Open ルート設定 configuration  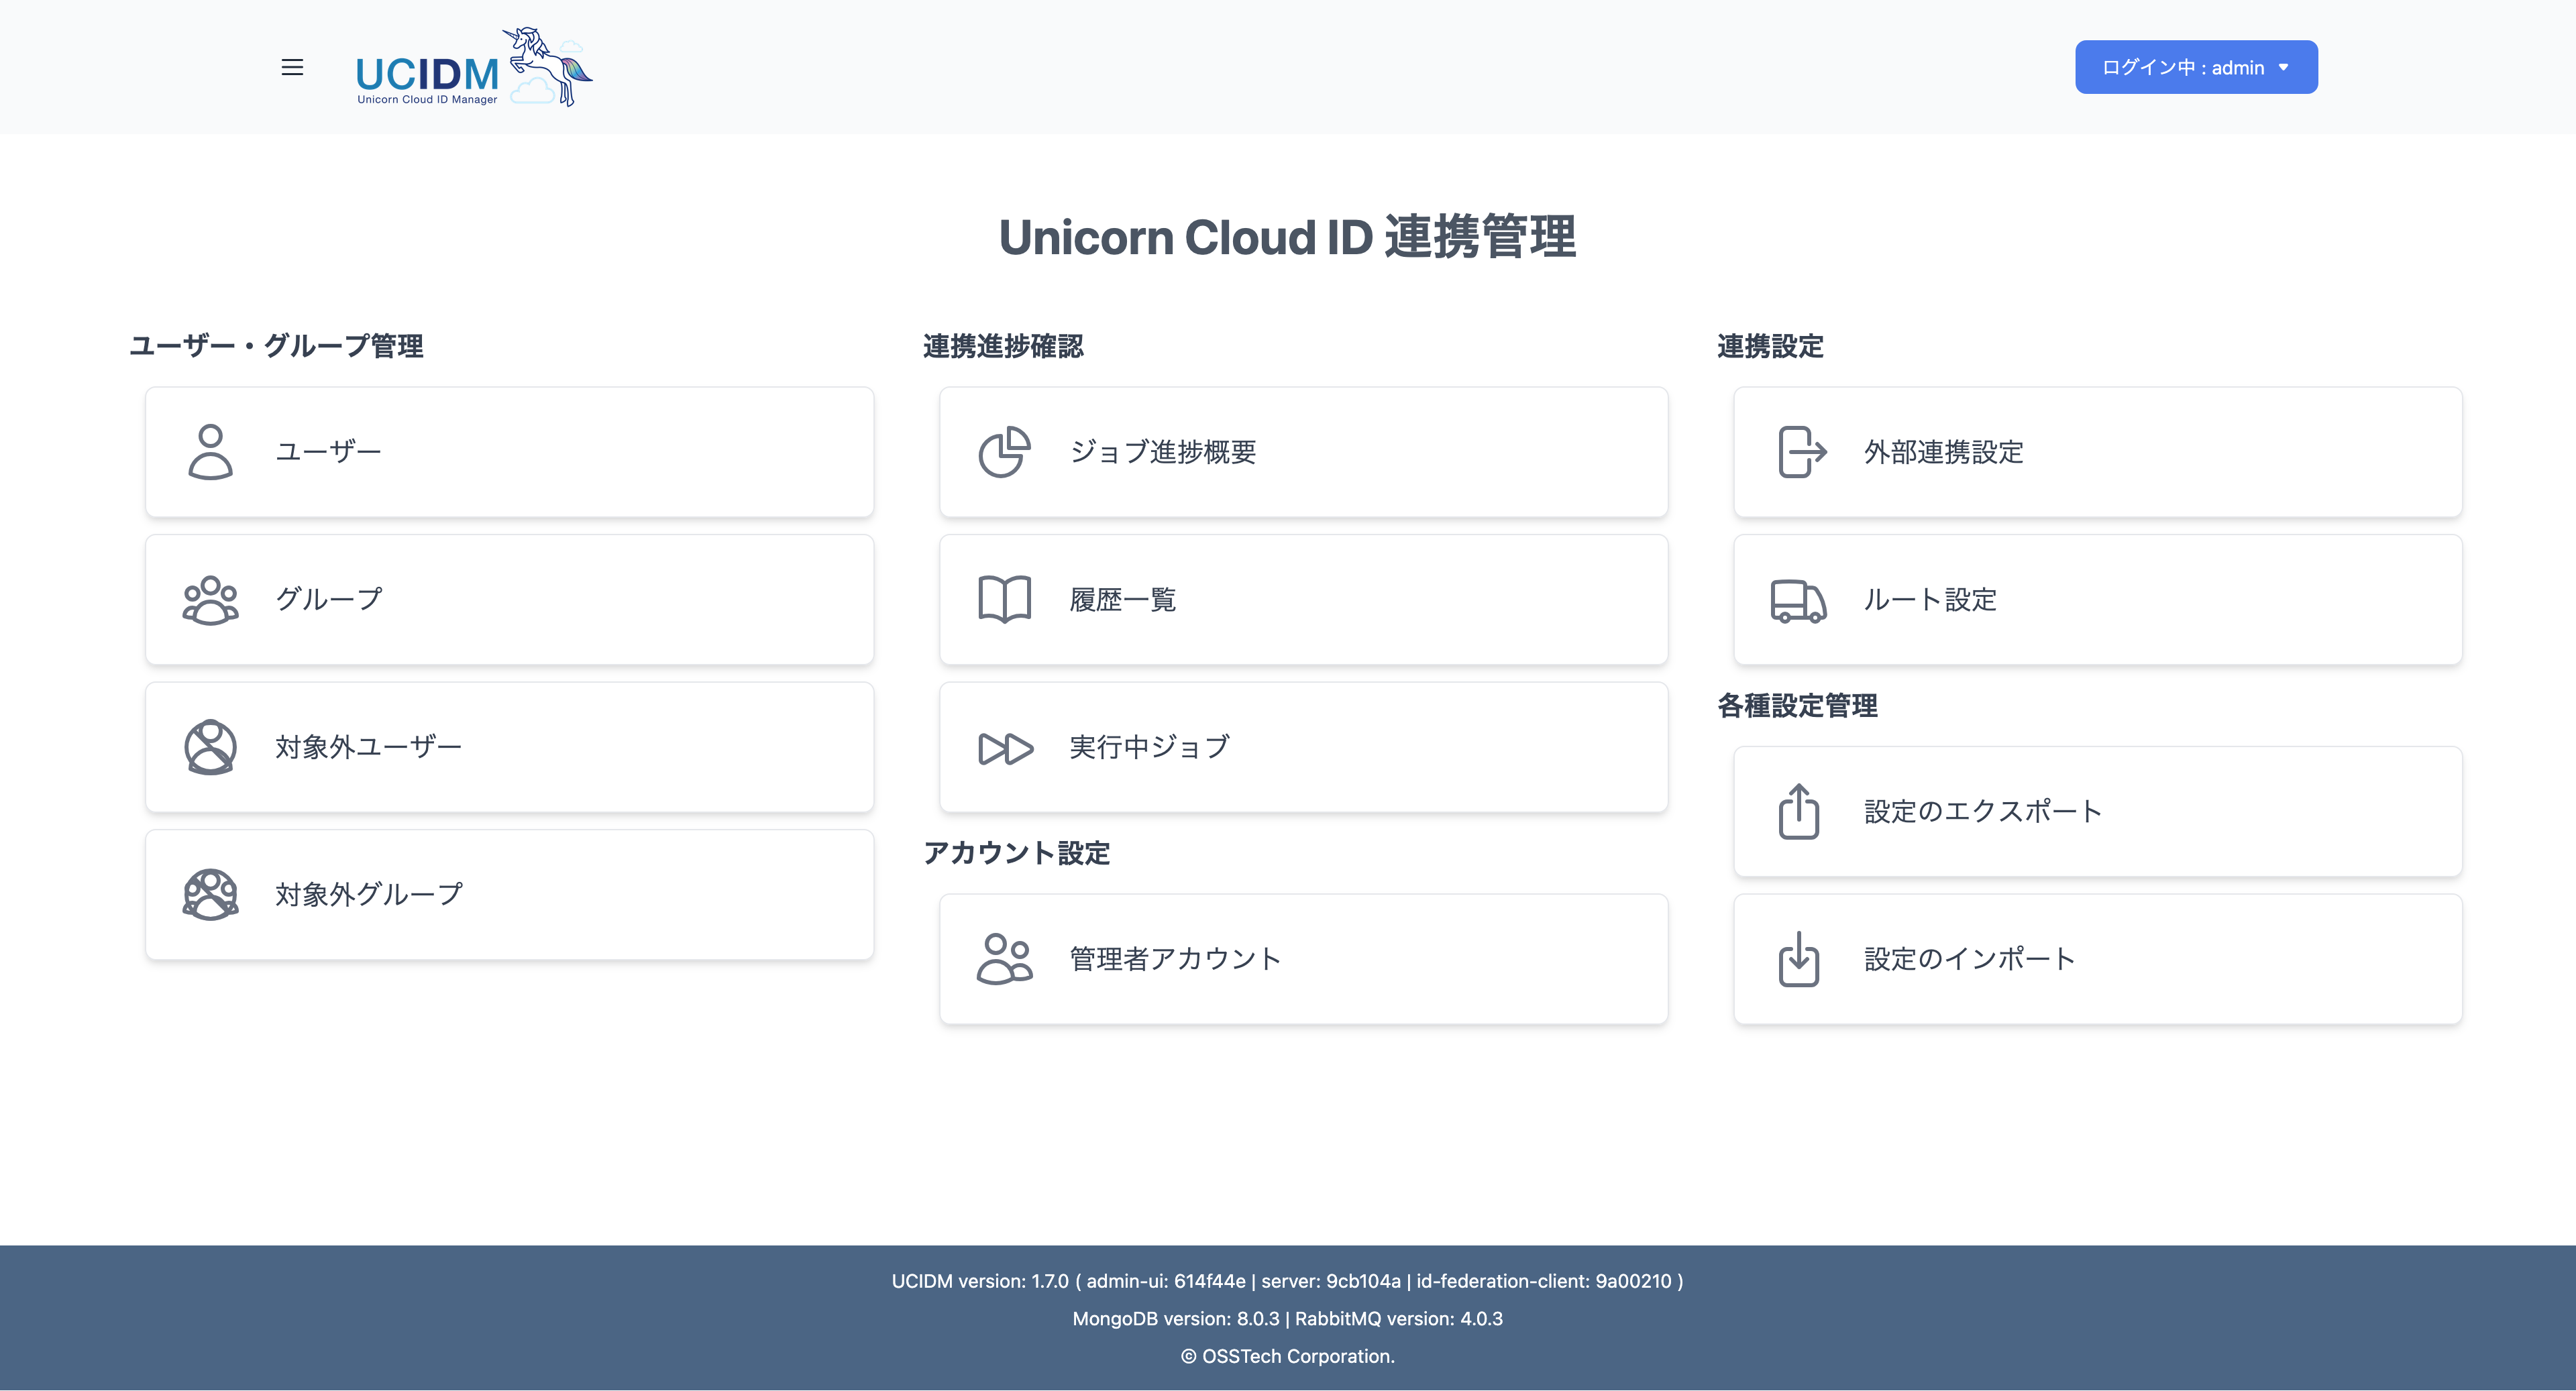(2098, 600)
